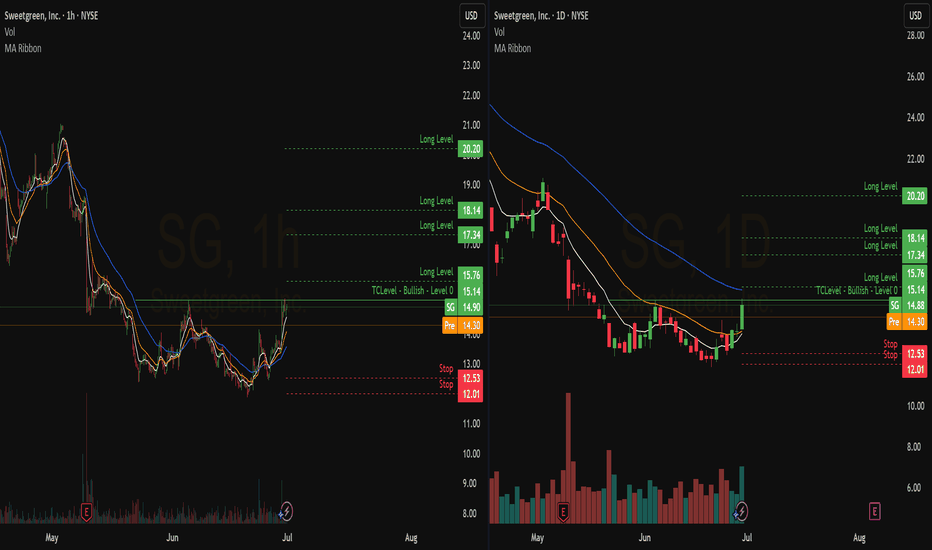
Task: Click the May date on 1h time axis
Action: [52, 538]
